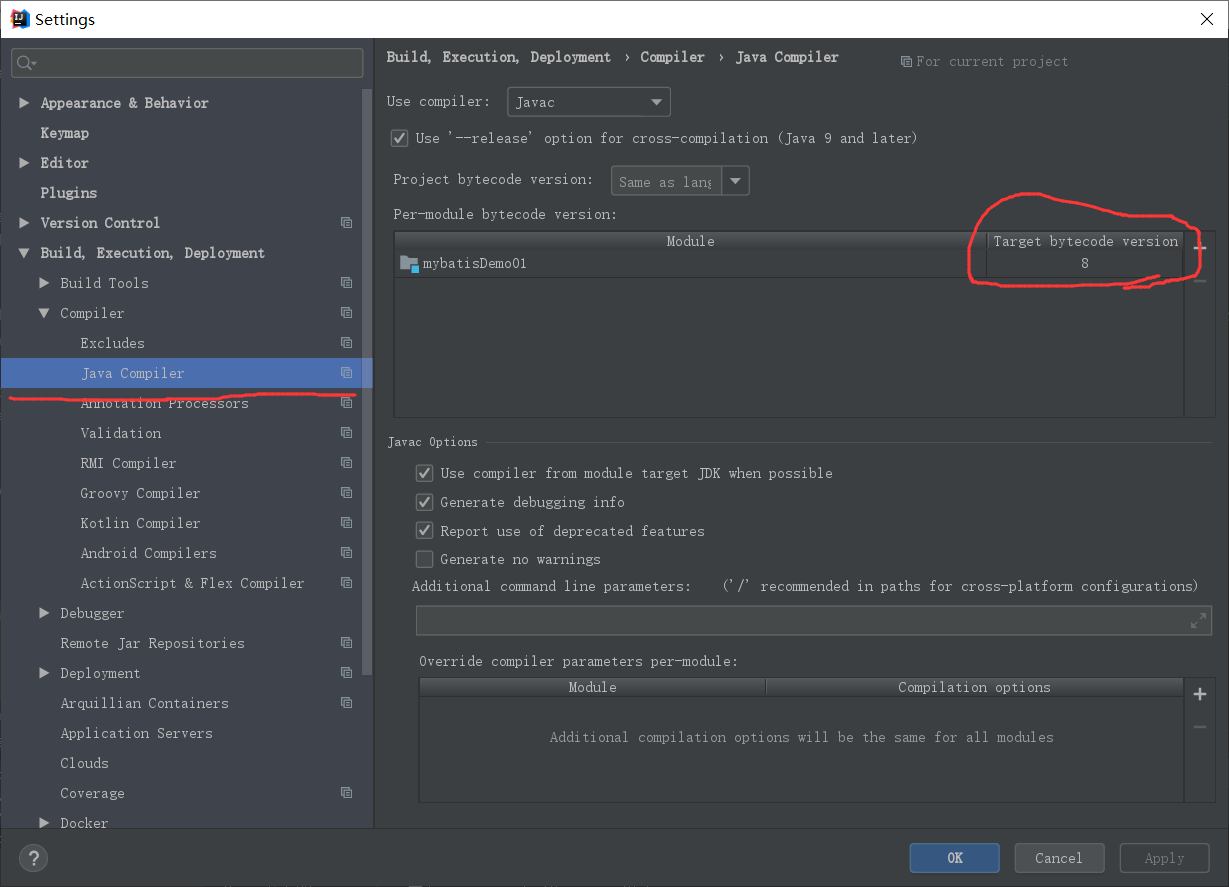Disable Generate debugging info
The width and height of the screenshot is (1229, 887).
click(425, 502)
